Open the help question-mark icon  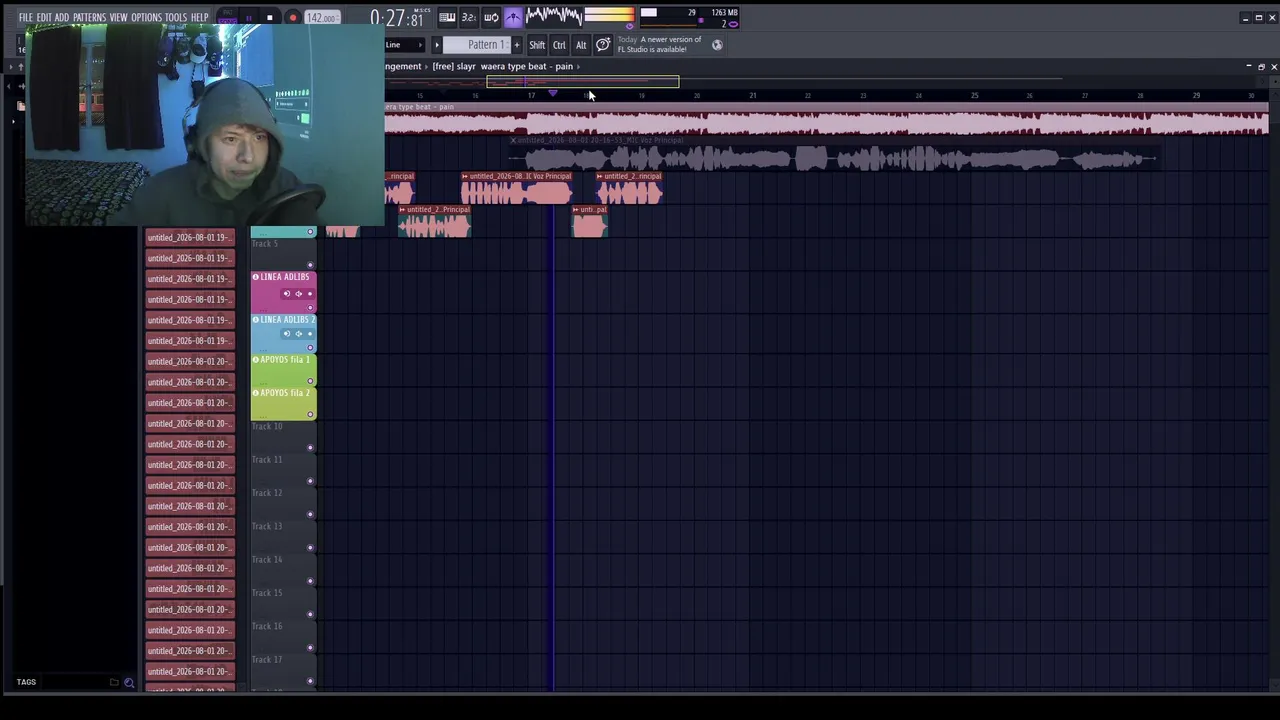(x=603, y=45)
